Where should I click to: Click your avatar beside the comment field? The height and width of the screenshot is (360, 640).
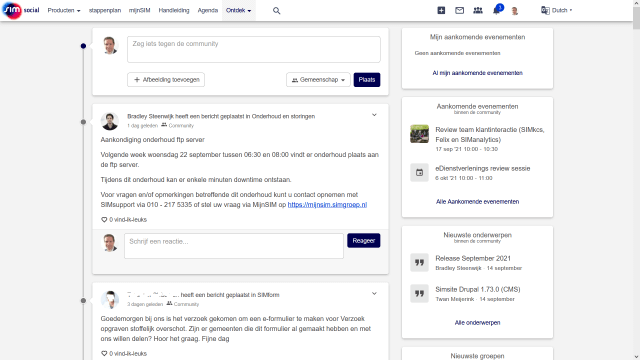point(110,242)
